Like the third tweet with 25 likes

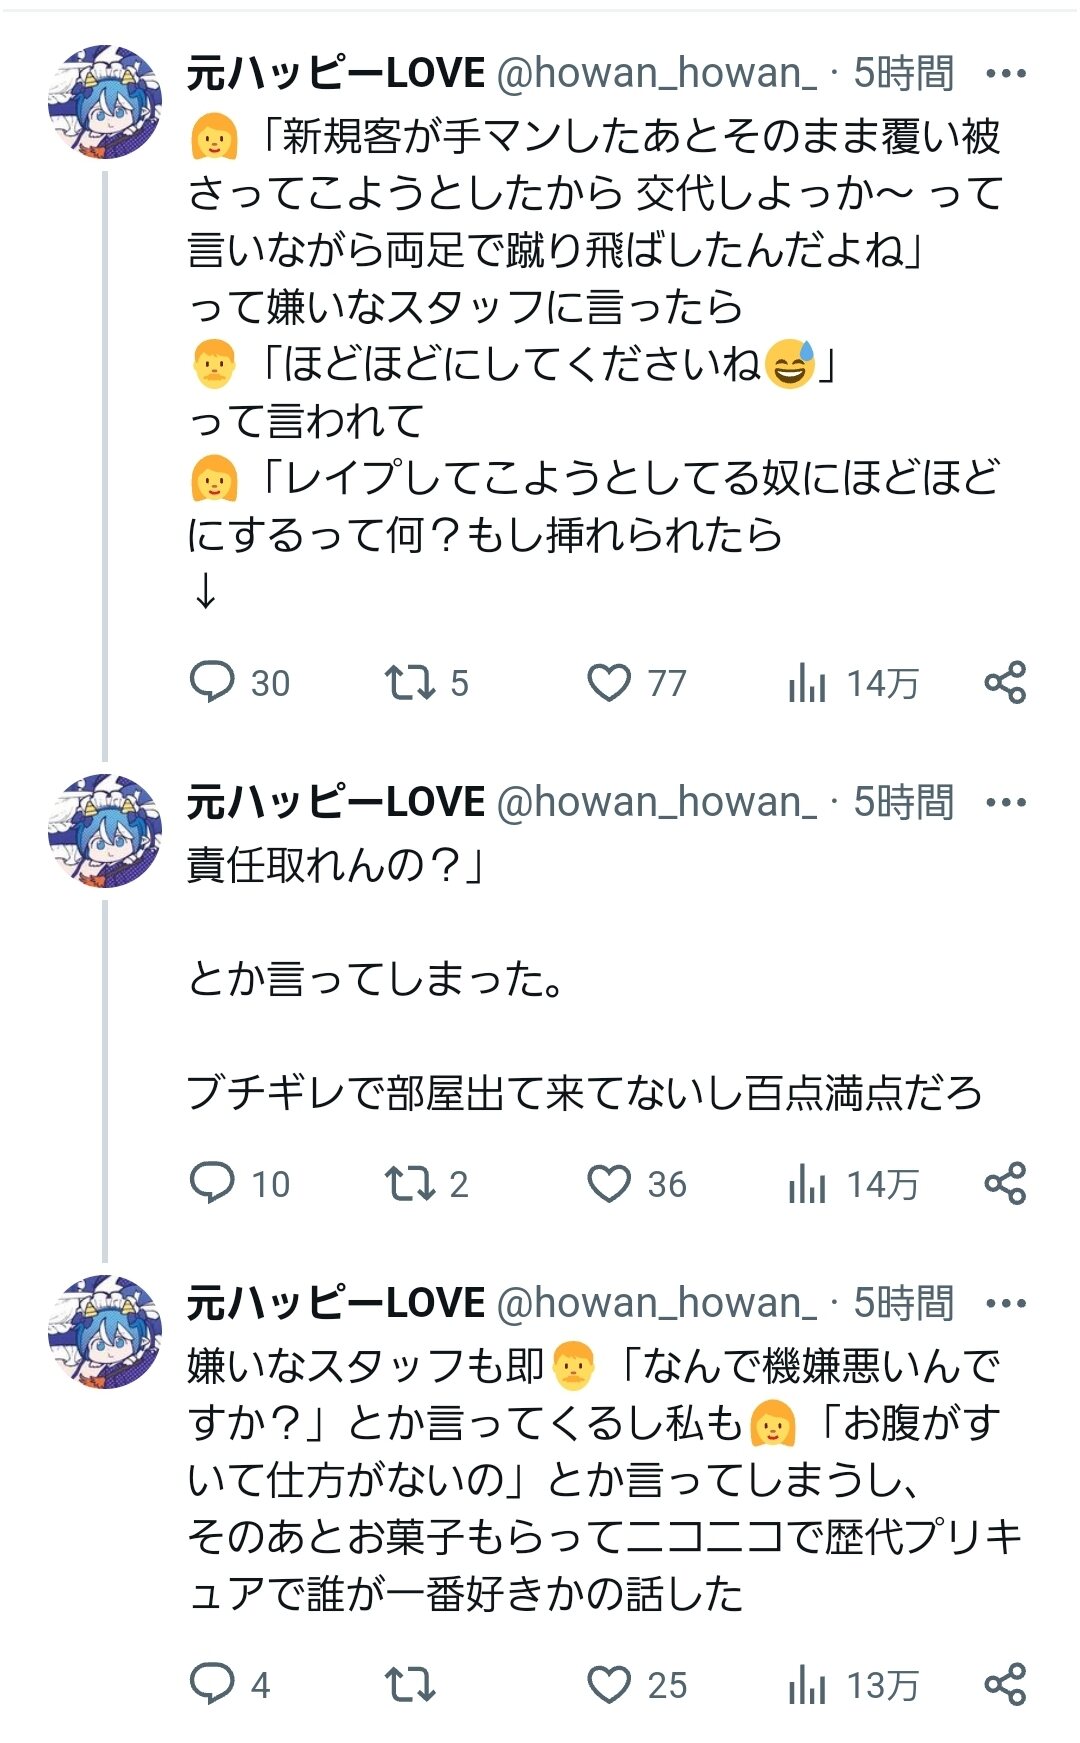pos(608,1685)
